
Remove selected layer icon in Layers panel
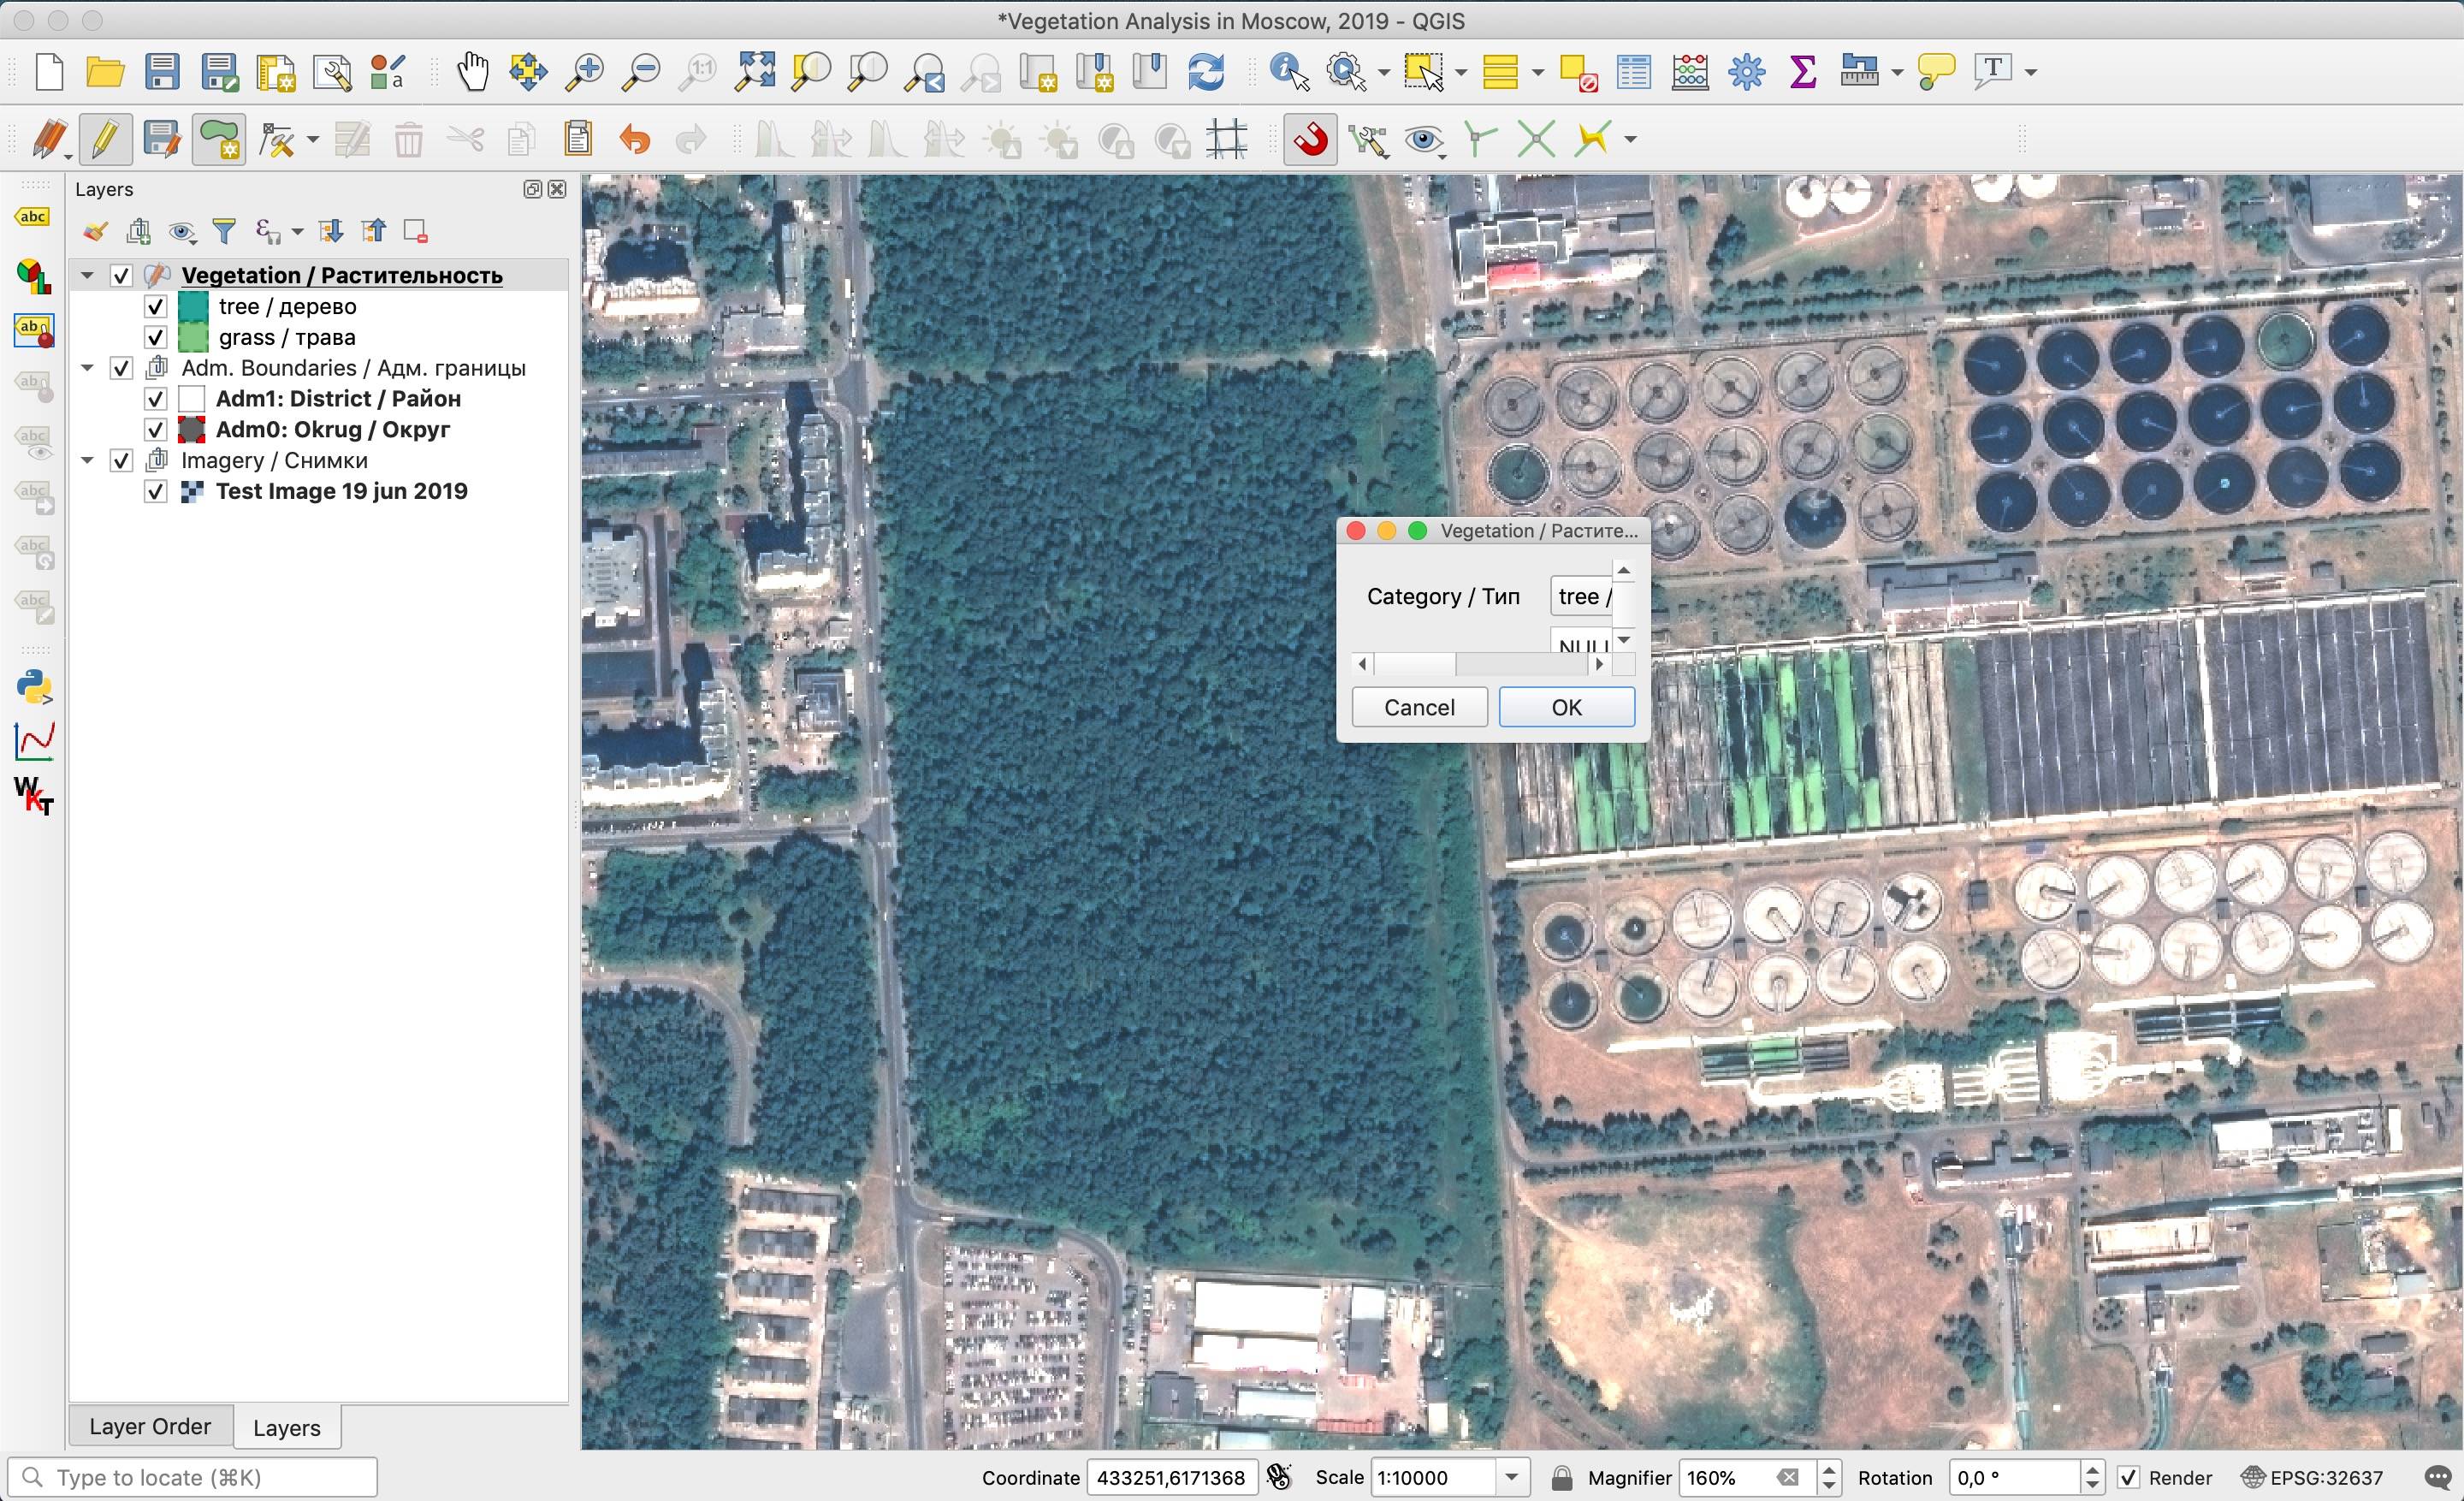(x=415, y=232)
